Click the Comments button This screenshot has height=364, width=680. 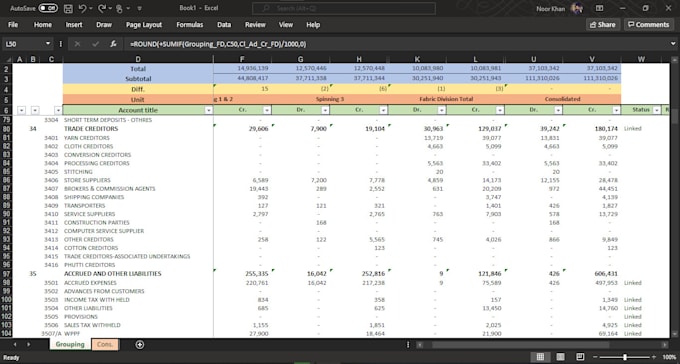[x=648, y=25]
